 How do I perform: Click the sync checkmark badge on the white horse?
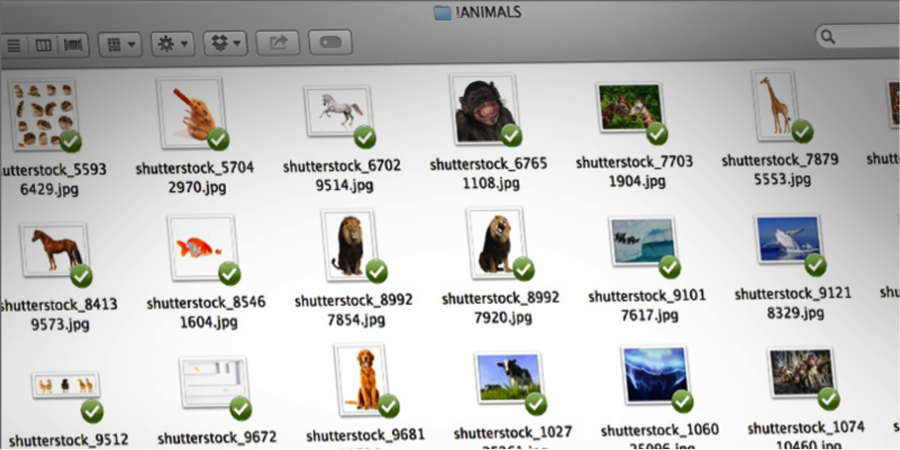coord(364,137)
